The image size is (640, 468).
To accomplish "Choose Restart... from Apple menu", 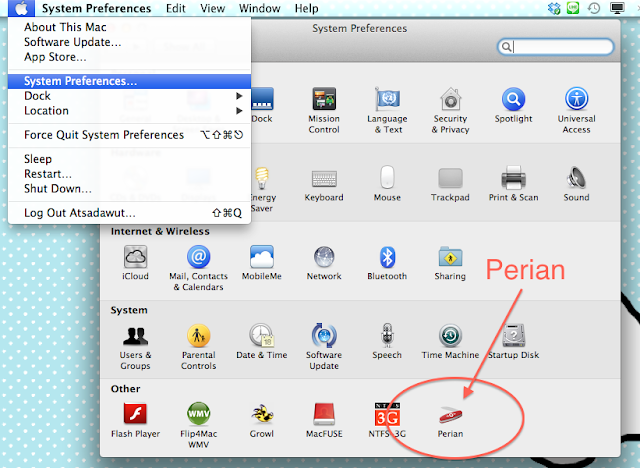I will (129, 174).
